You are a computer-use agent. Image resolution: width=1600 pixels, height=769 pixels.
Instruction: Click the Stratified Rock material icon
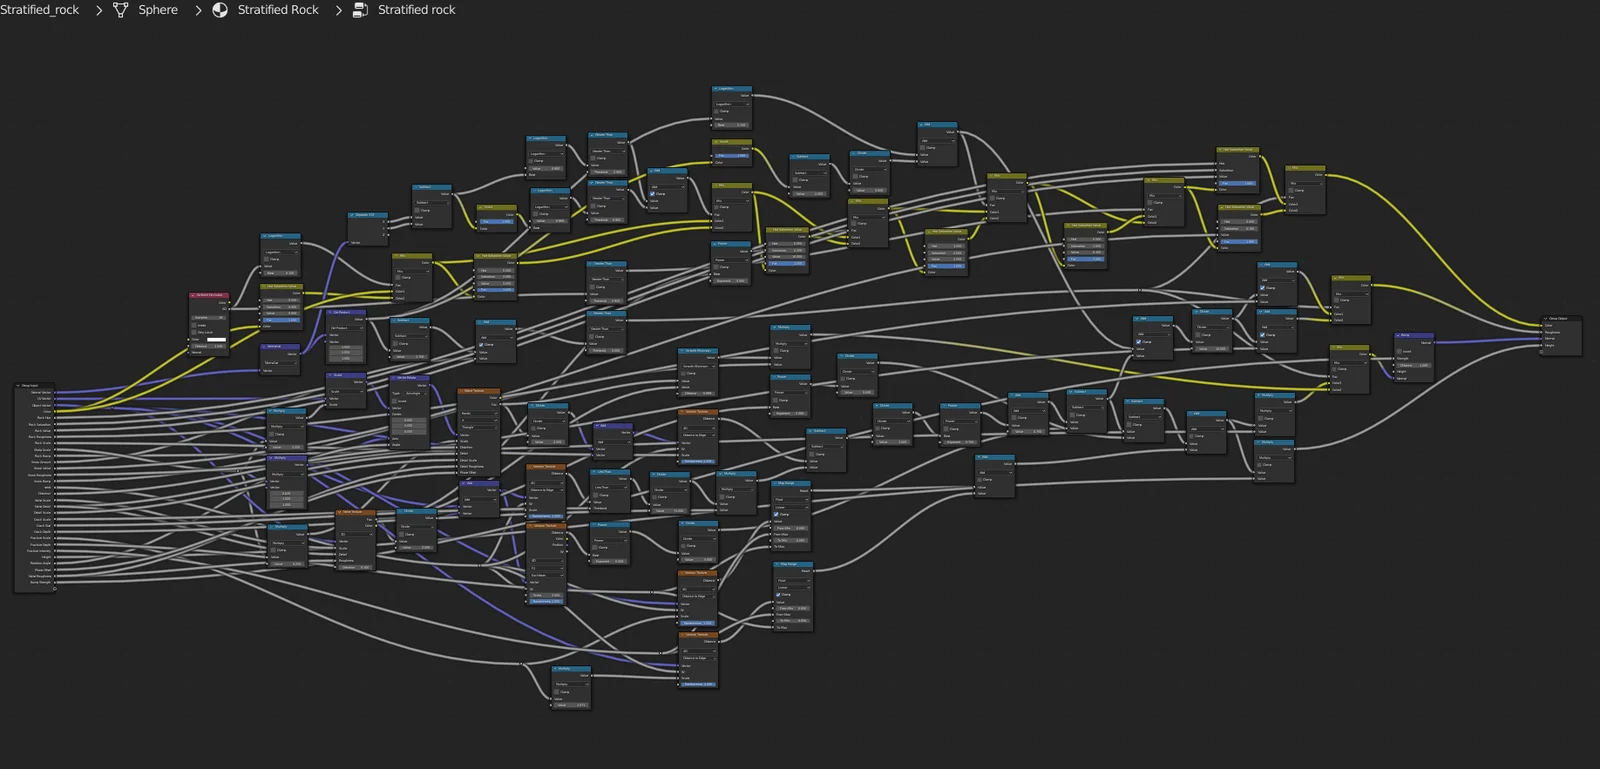pyautogui.click(x=220, y=10)
